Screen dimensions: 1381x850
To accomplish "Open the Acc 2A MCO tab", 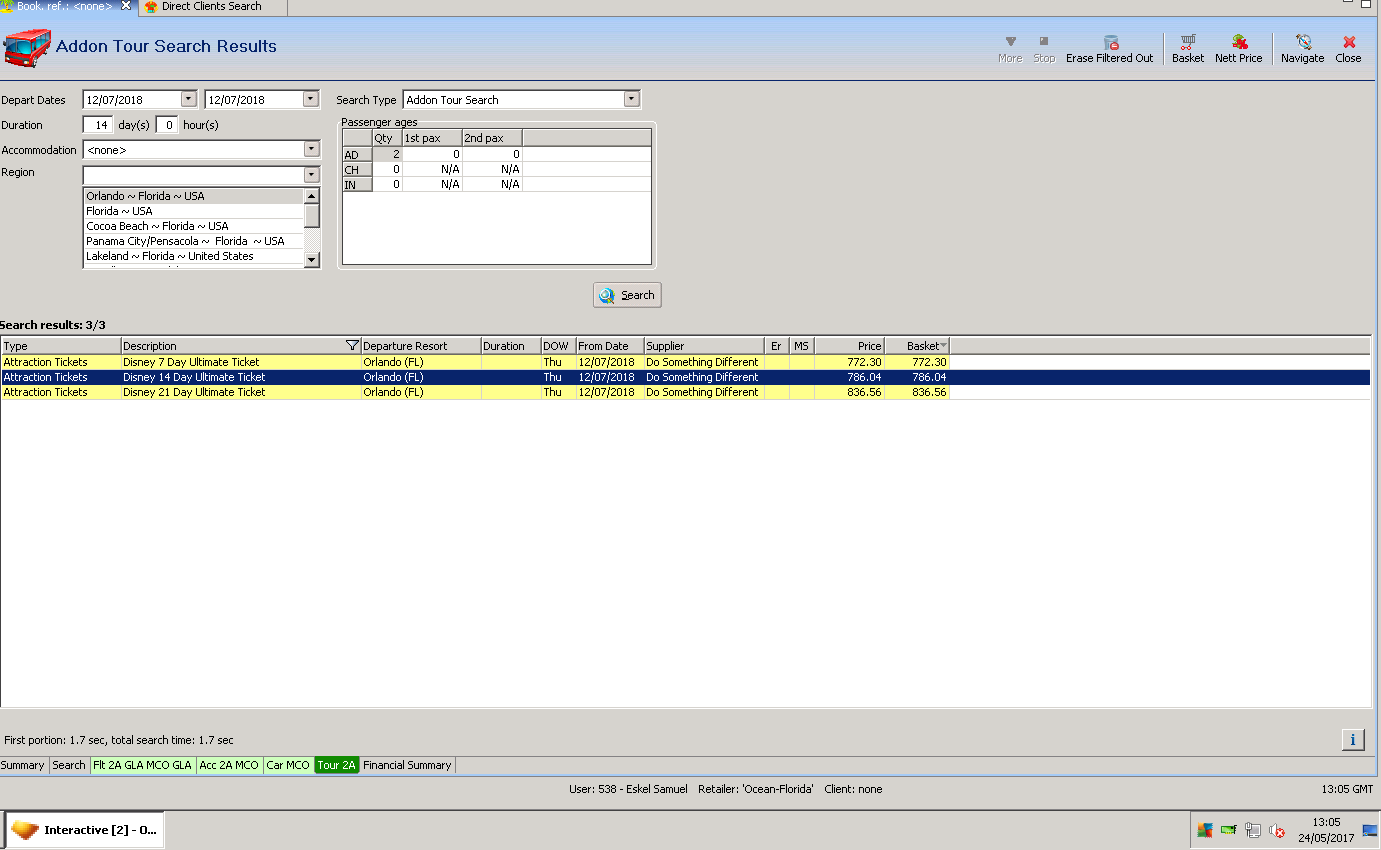I will coord(229,765).
